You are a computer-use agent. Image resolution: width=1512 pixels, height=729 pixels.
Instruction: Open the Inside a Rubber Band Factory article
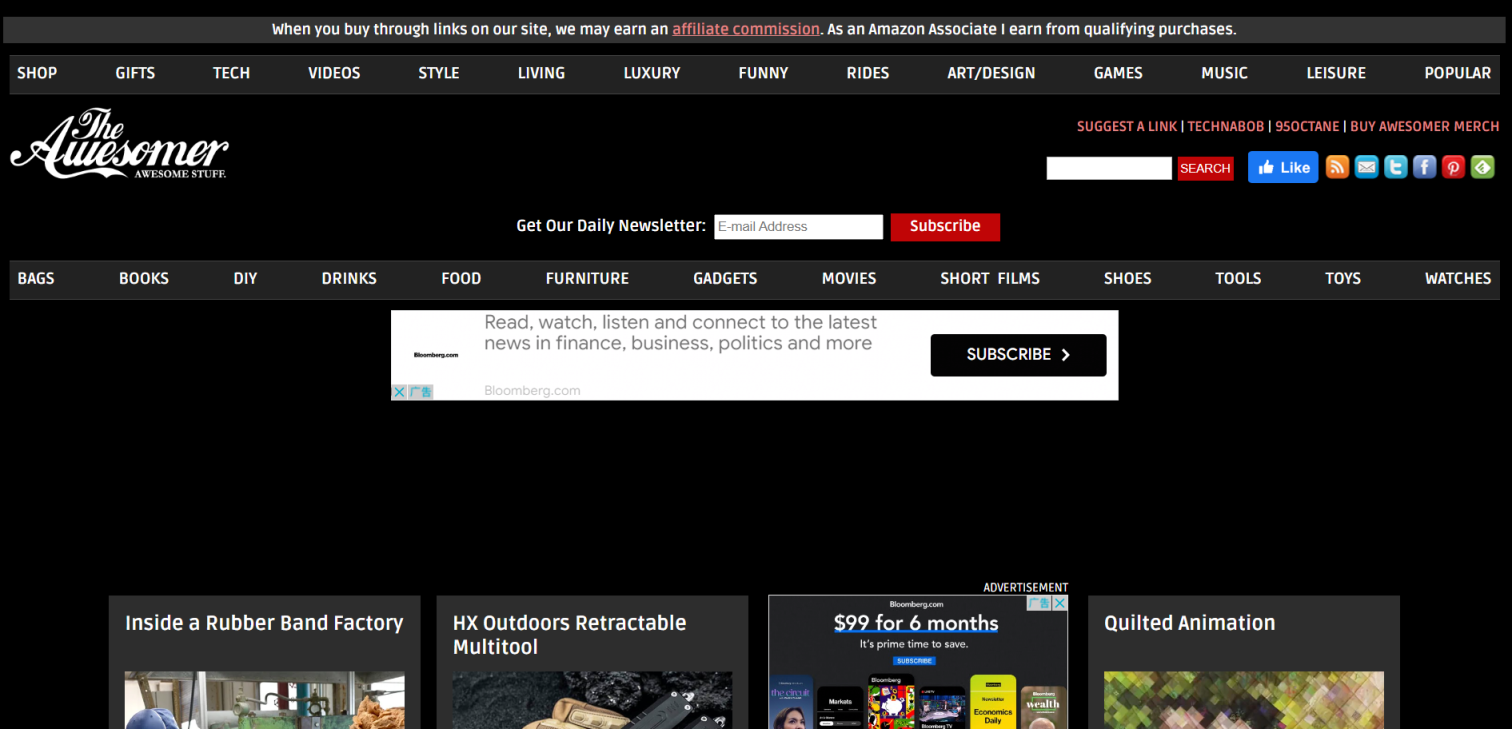coord(264,623)
